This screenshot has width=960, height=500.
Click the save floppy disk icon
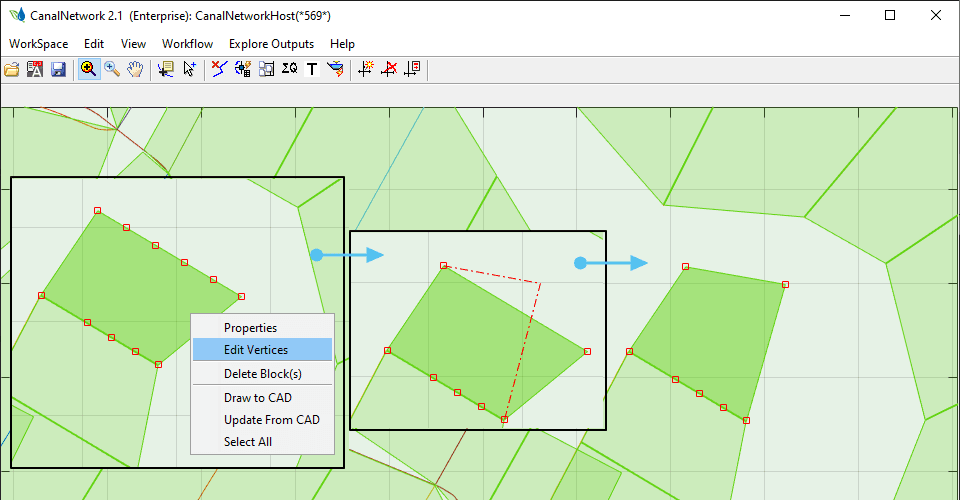click(58, 69)
